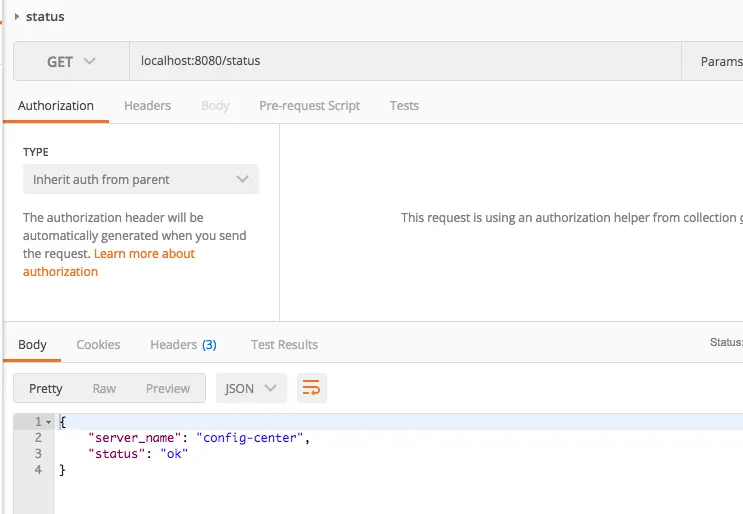
Task: View response Headers (3) tab
Action: point(183,344)
